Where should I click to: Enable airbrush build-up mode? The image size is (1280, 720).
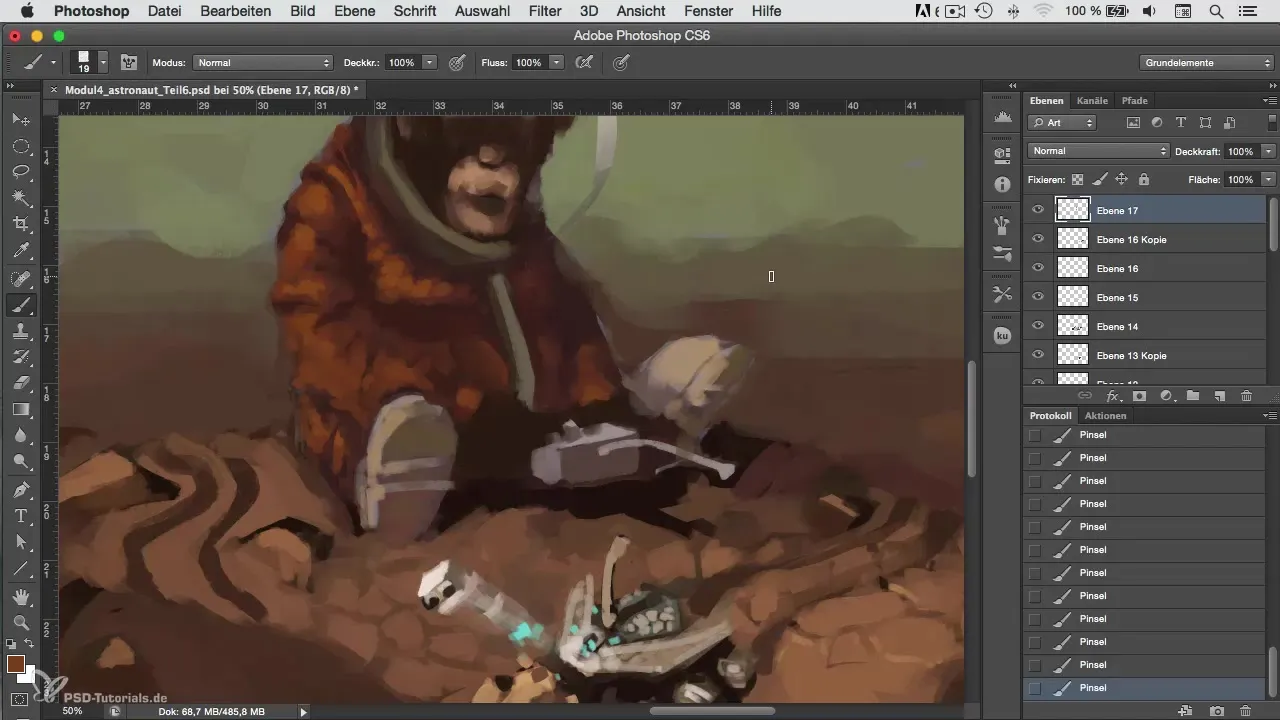coord(584,62)
